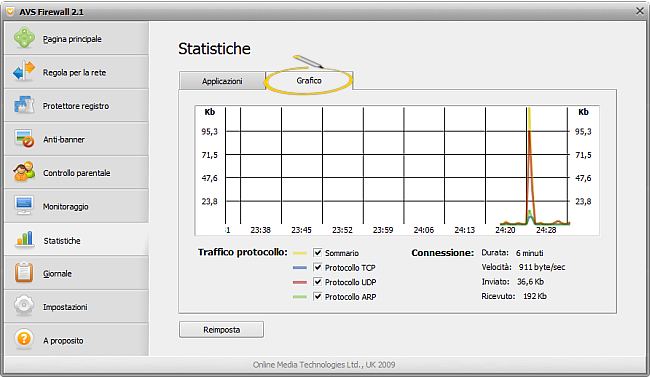
Task: Click the Giornale clipboard icon
Action: click(x=24, y=272)
